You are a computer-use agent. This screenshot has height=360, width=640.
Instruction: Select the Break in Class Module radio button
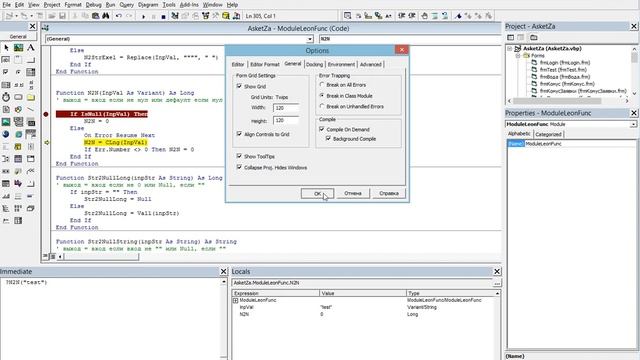(322, 96)
